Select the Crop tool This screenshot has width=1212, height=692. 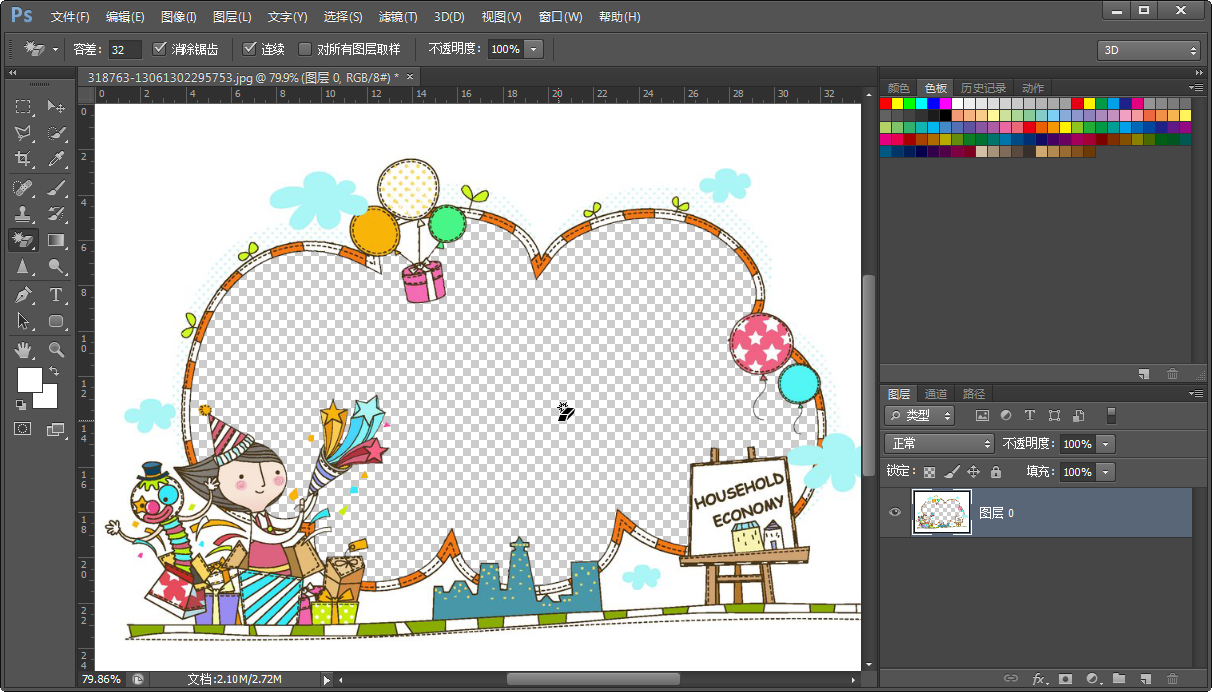click(x=23, y=159)
